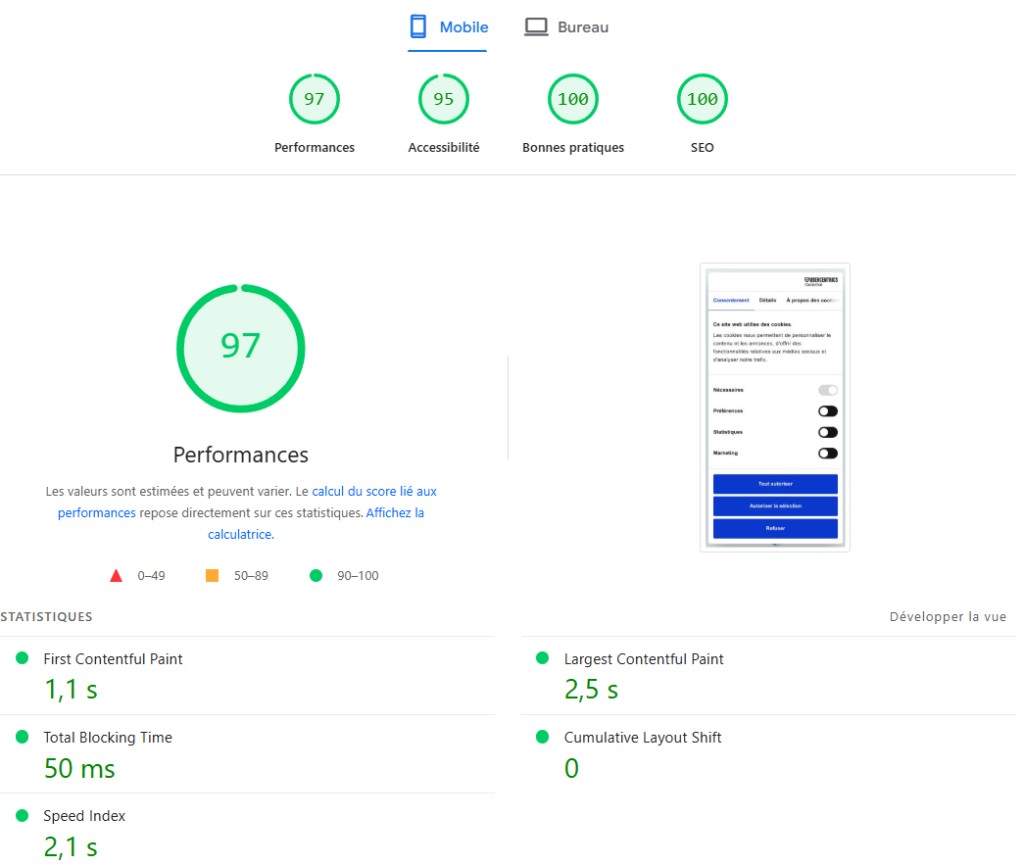This screenshot has width=1024, height=866.
Task: Open the Affichez la calculatrice link
Action: 394,513
